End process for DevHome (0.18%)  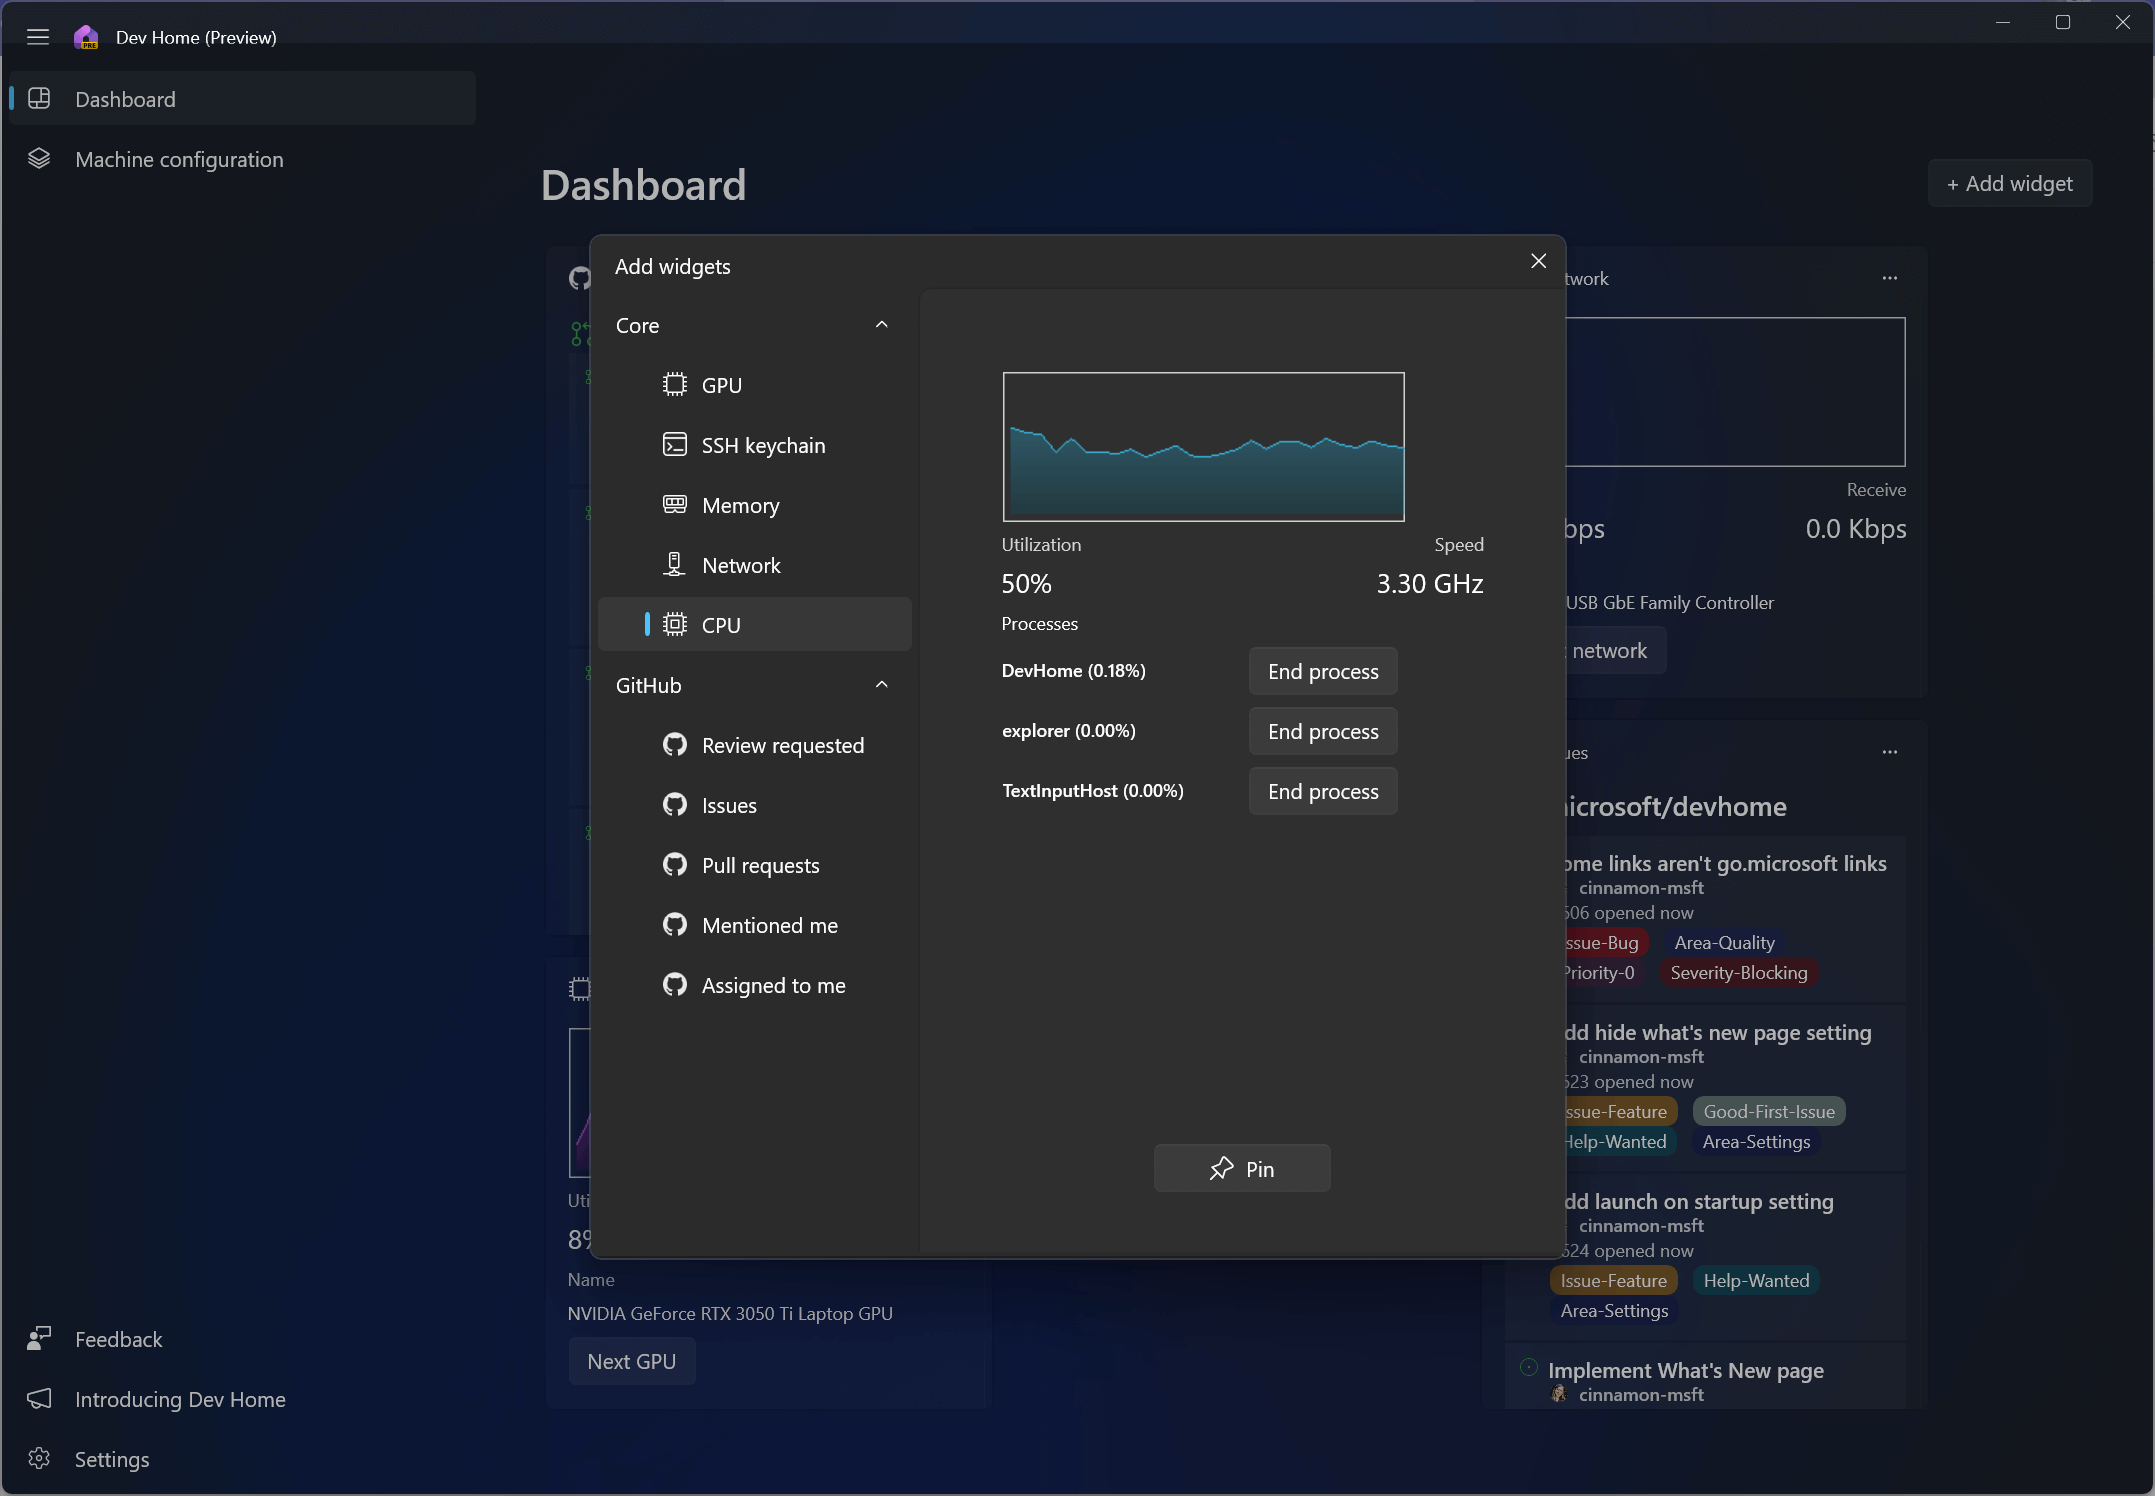tap(1321, 671)
